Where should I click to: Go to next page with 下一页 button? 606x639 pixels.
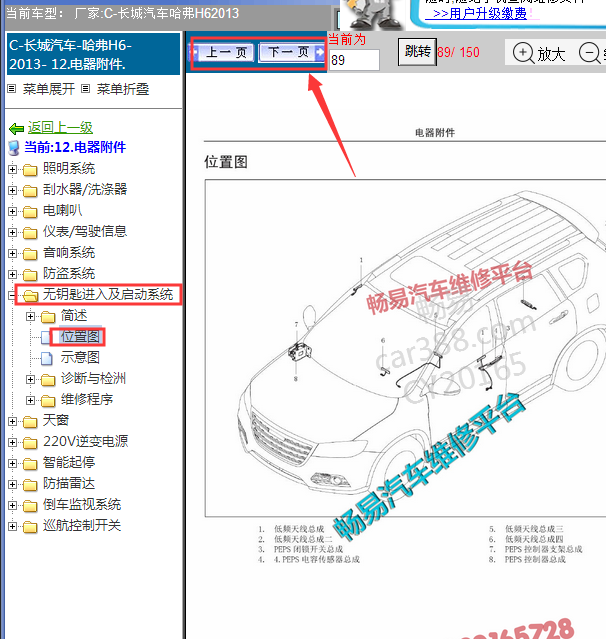point(291,52)
